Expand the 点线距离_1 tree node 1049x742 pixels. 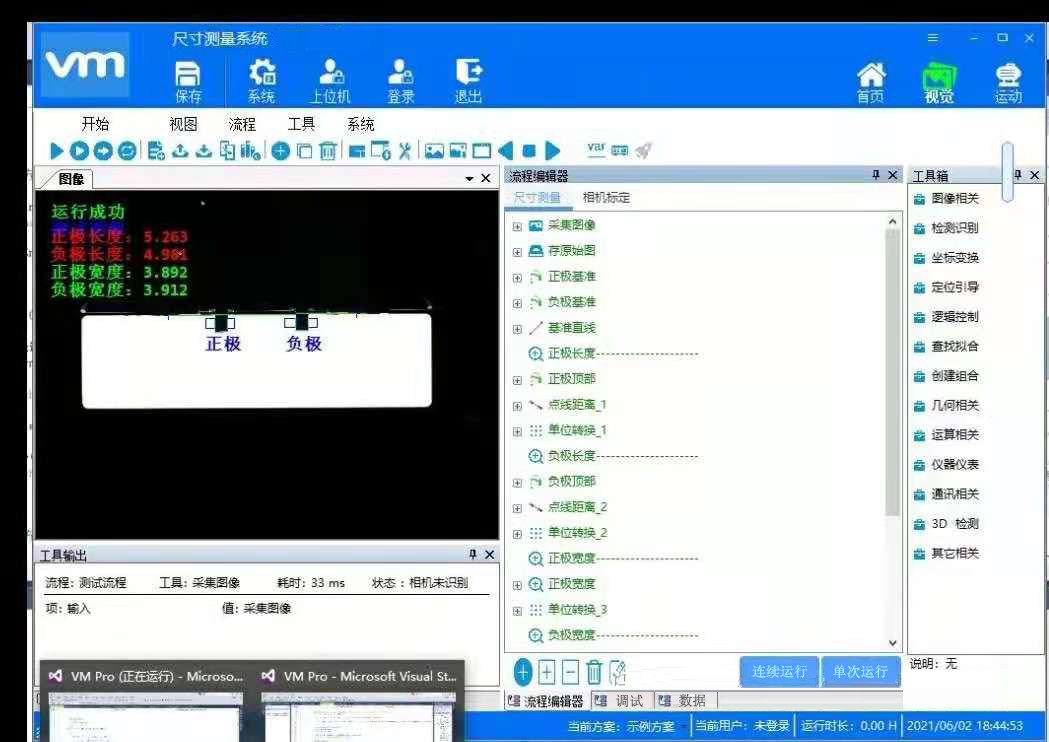[517, 406]
